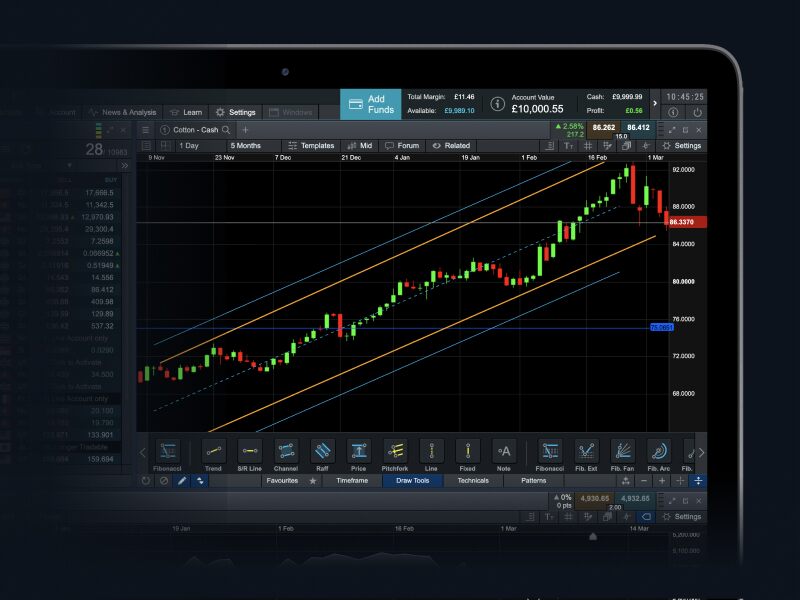Click the text size (Tt) icon on Cotton chart toolbar

568,146
